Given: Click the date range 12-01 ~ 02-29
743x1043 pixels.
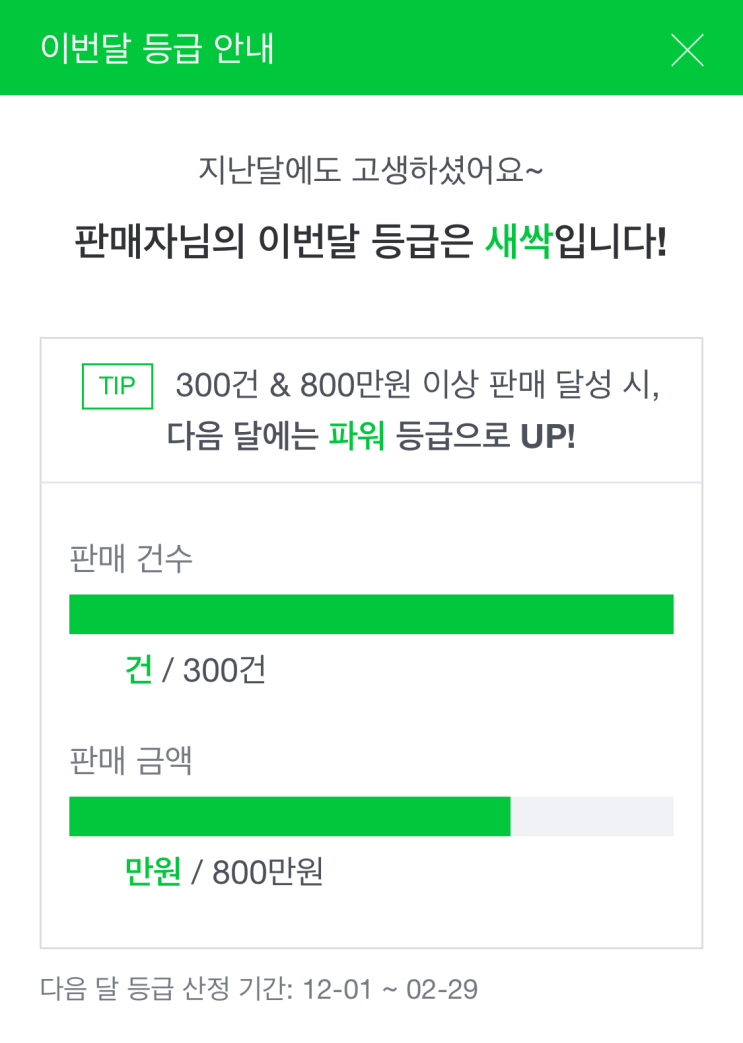Looking at the screenshot, I should 388,990.
